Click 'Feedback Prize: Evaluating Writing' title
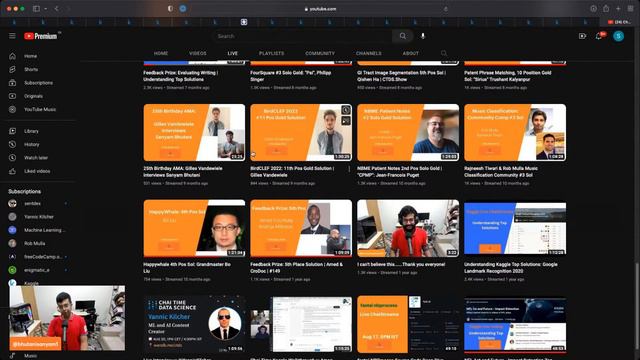The image size is (640, 360). click(x=181, y=76)
